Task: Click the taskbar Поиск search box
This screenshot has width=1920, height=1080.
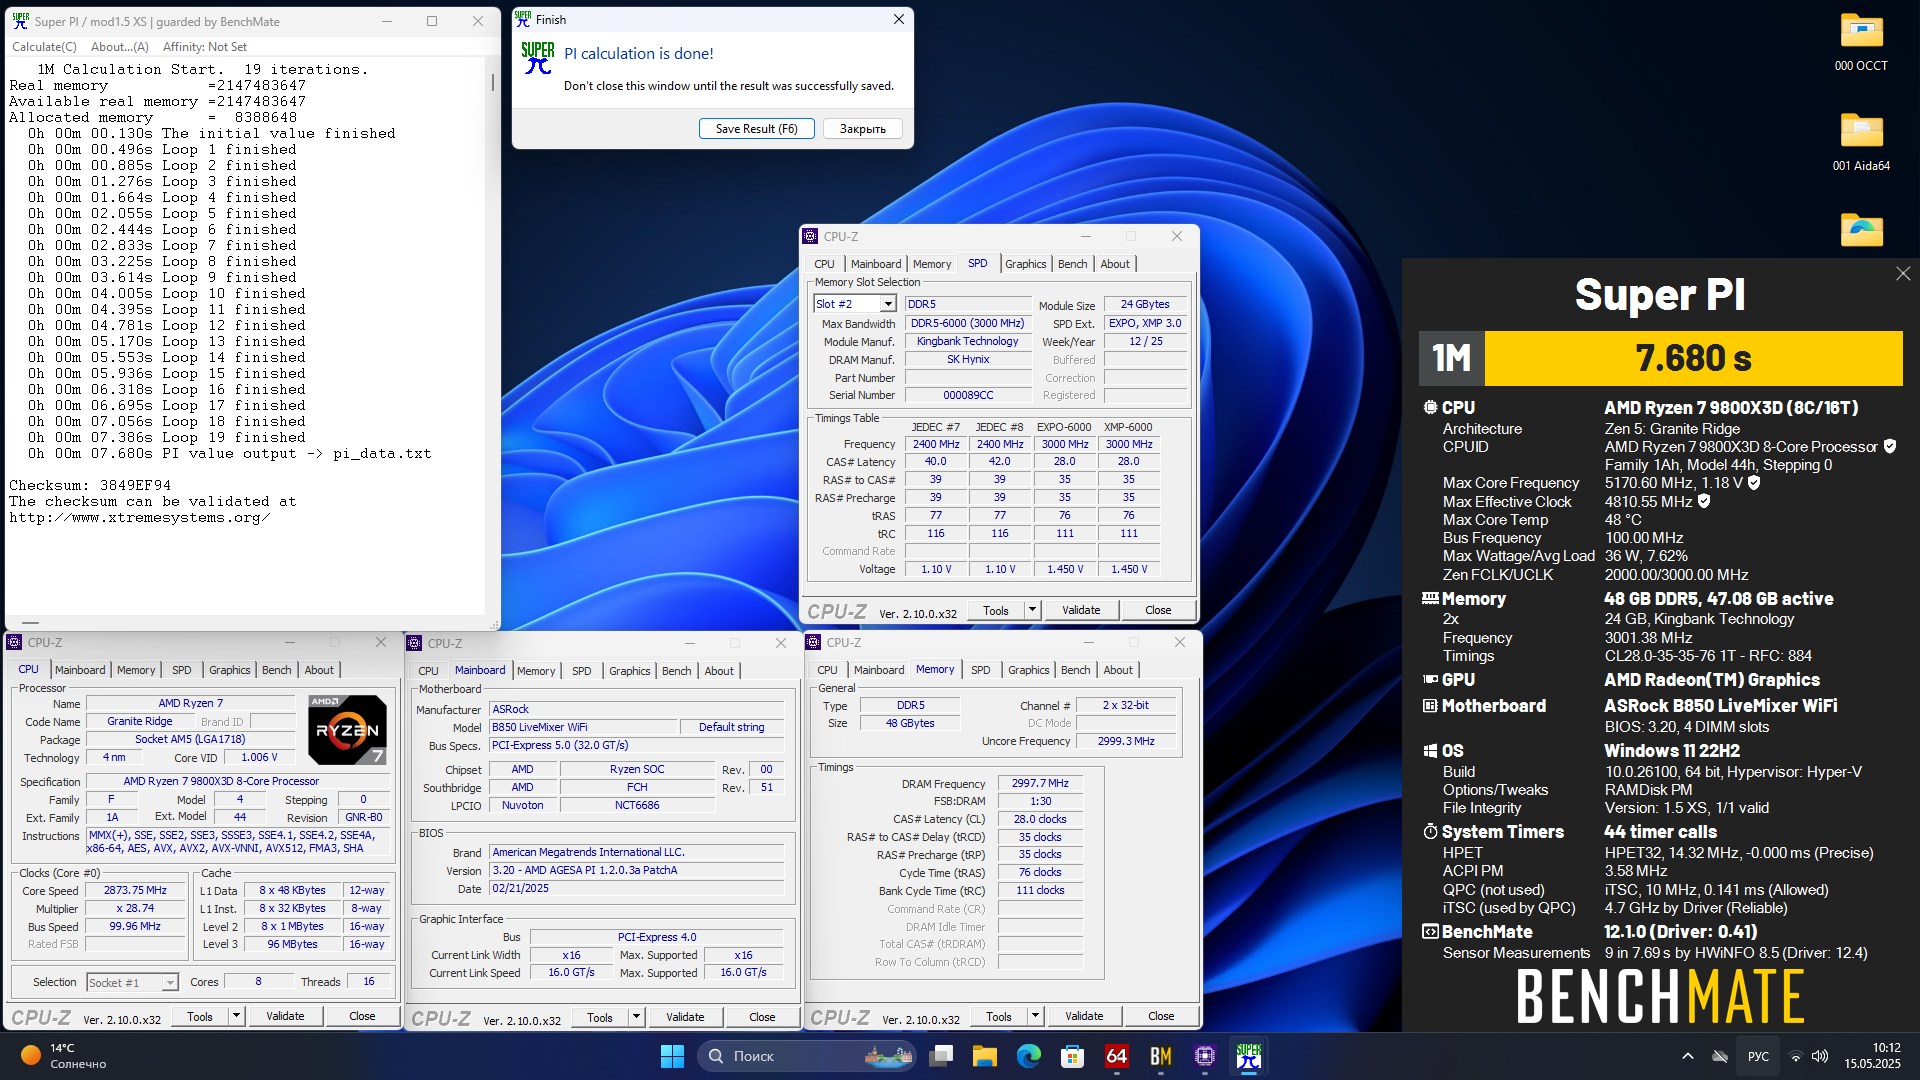Action: 808,1056
